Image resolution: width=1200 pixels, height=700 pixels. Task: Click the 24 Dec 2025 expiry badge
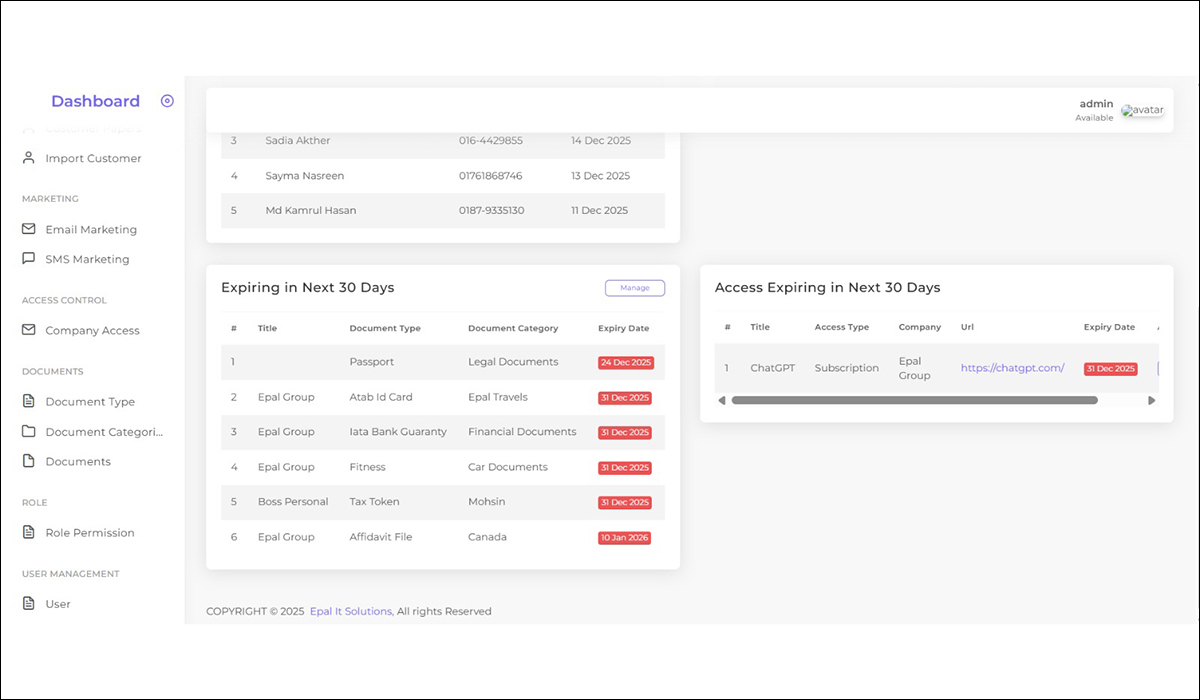pos(625,362)
